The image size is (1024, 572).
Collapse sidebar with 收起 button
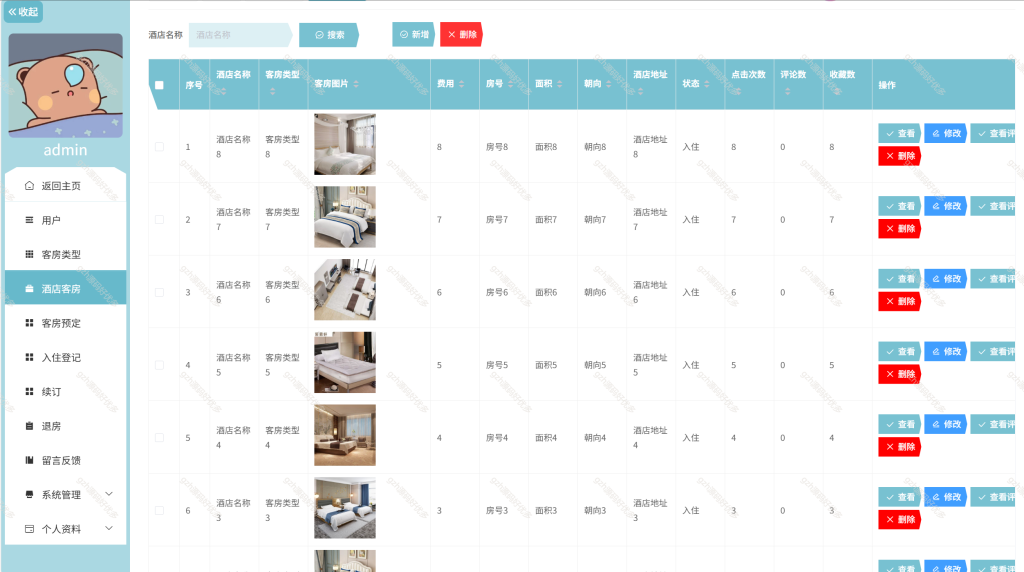[24, 12]
